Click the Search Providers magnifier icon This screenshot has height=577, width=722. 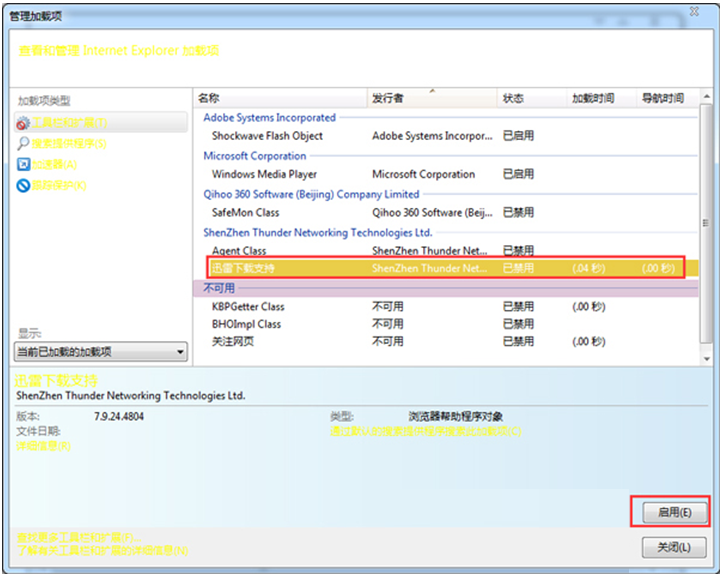pos(24,144)
